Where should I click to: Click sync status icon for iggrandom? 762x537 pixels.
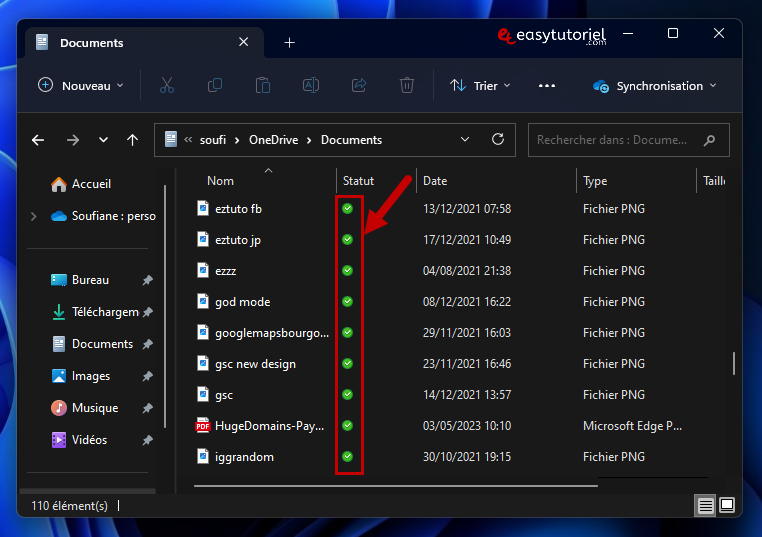point(347,457)
